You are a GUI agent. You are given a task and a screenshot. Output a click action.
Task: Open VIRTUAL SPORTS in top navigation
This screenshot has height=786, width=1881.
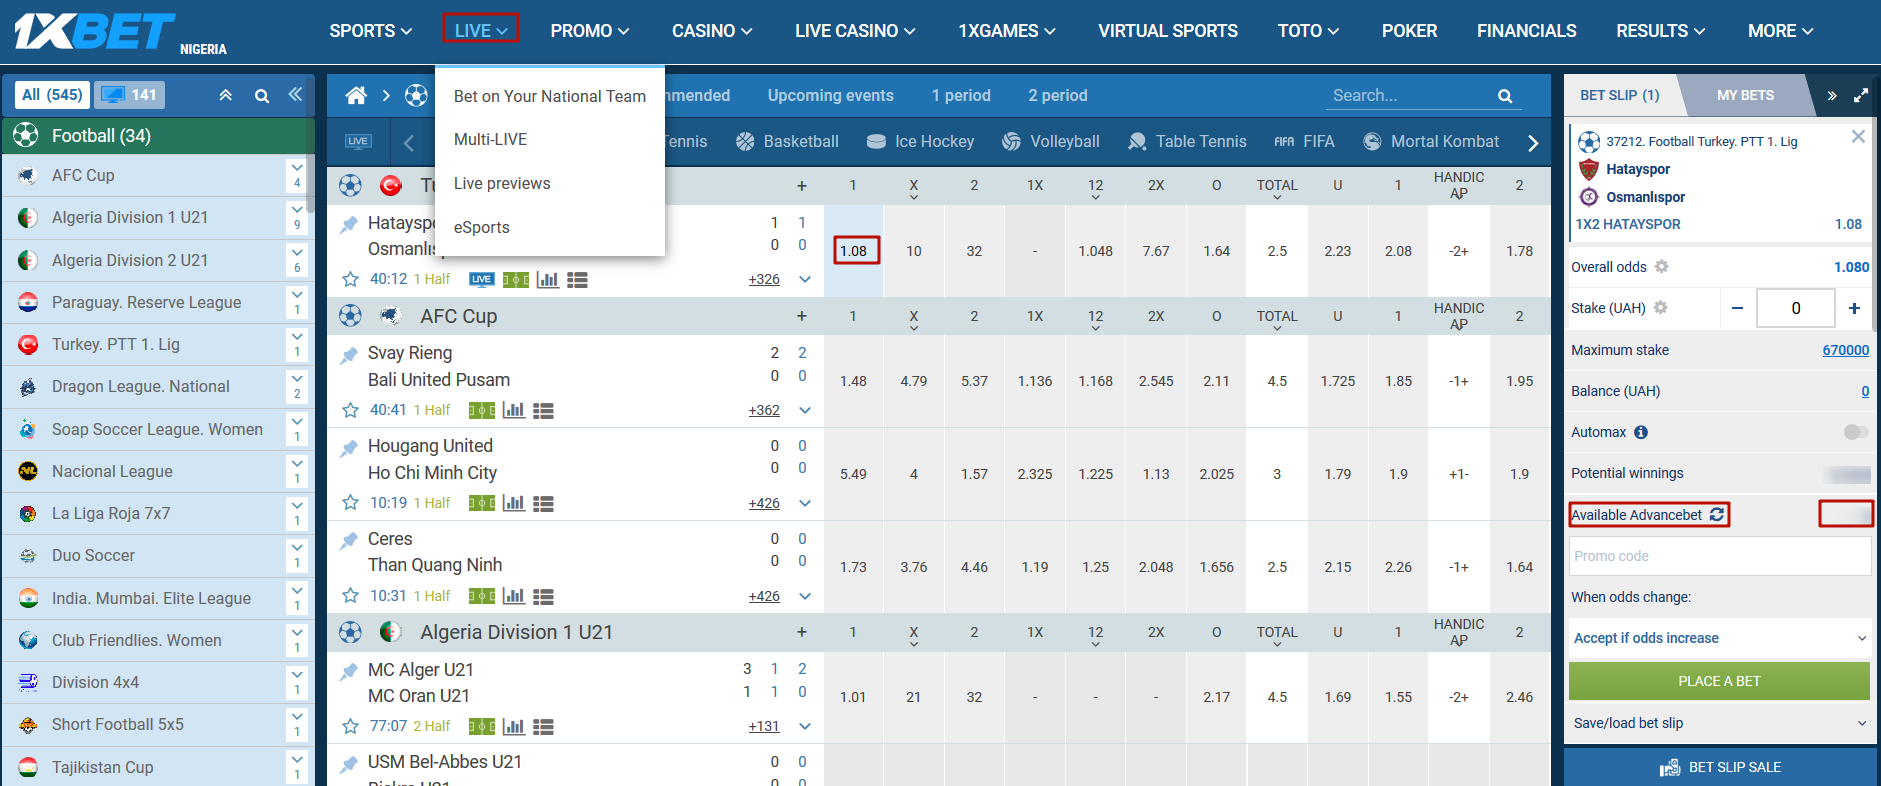point(1168,31)
